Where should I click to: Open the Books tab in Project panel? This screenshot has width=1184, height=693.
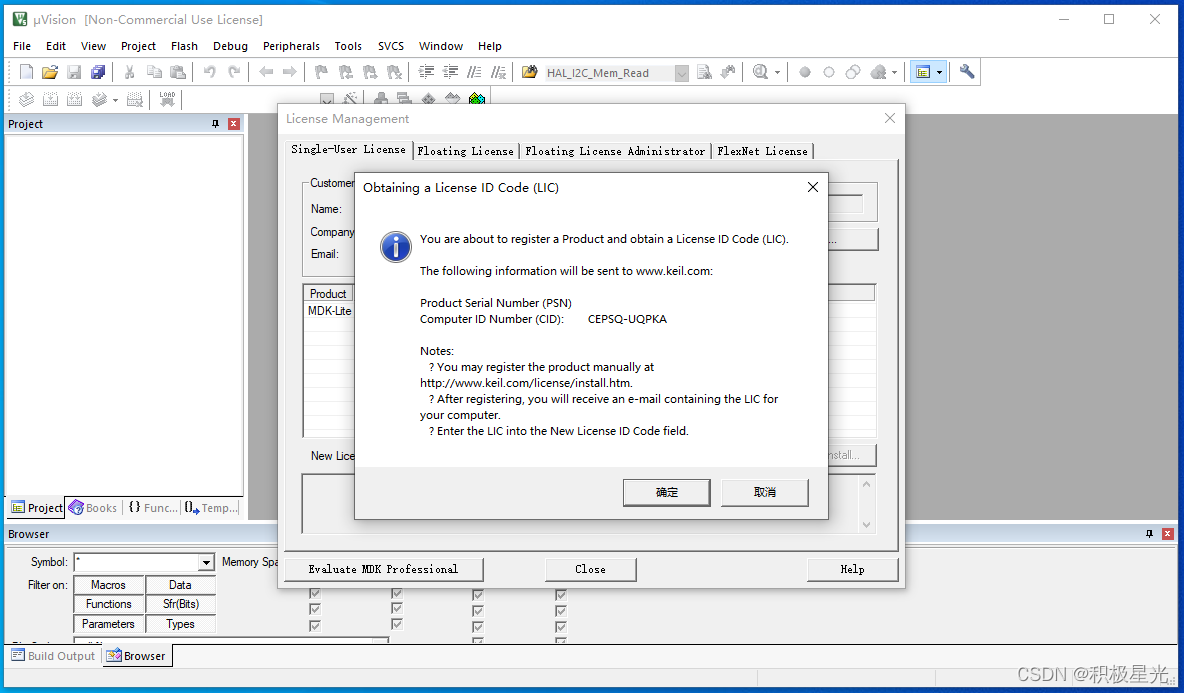[x=93, y=508]
